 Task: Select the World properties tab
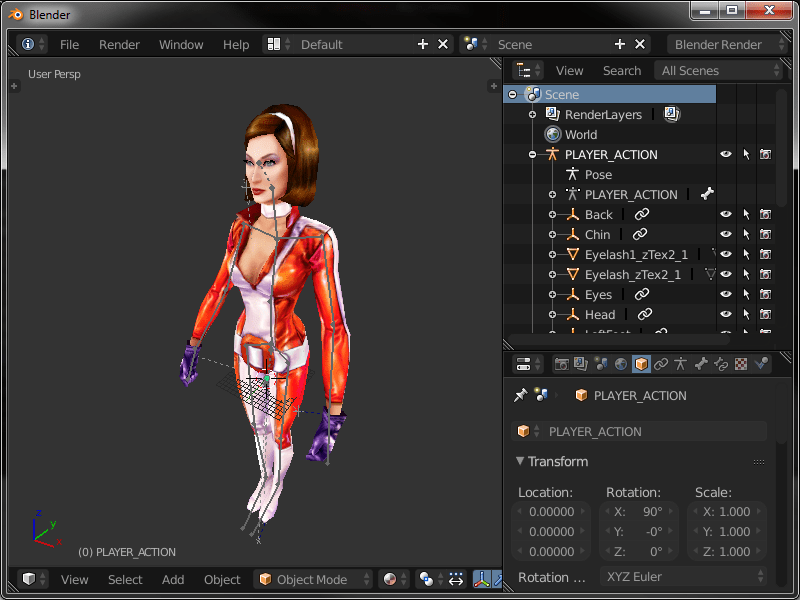621,364
